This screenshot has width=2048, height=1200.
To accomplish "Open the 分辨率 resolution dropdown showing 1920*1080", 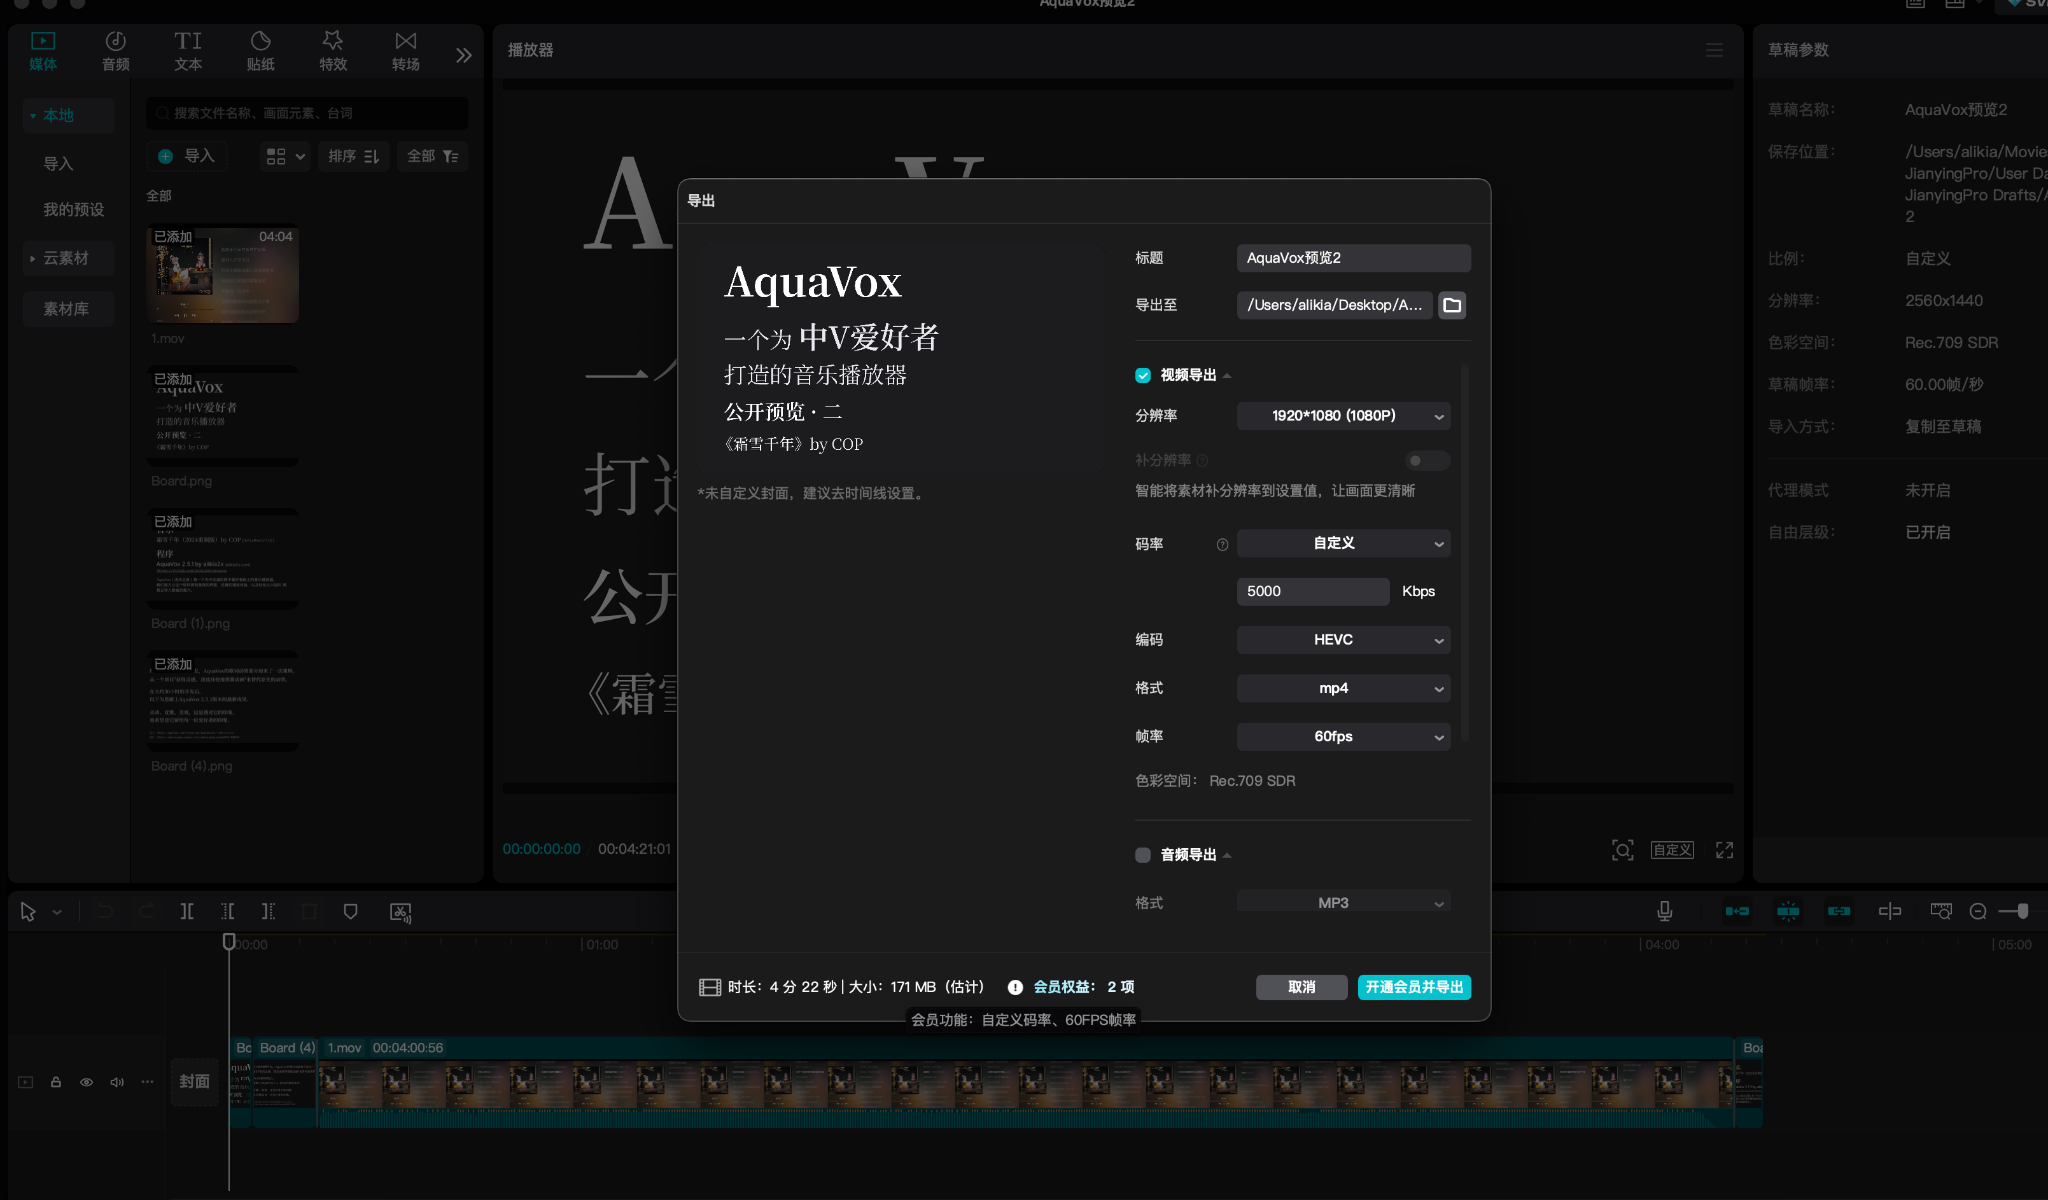I will point(1342,416).
